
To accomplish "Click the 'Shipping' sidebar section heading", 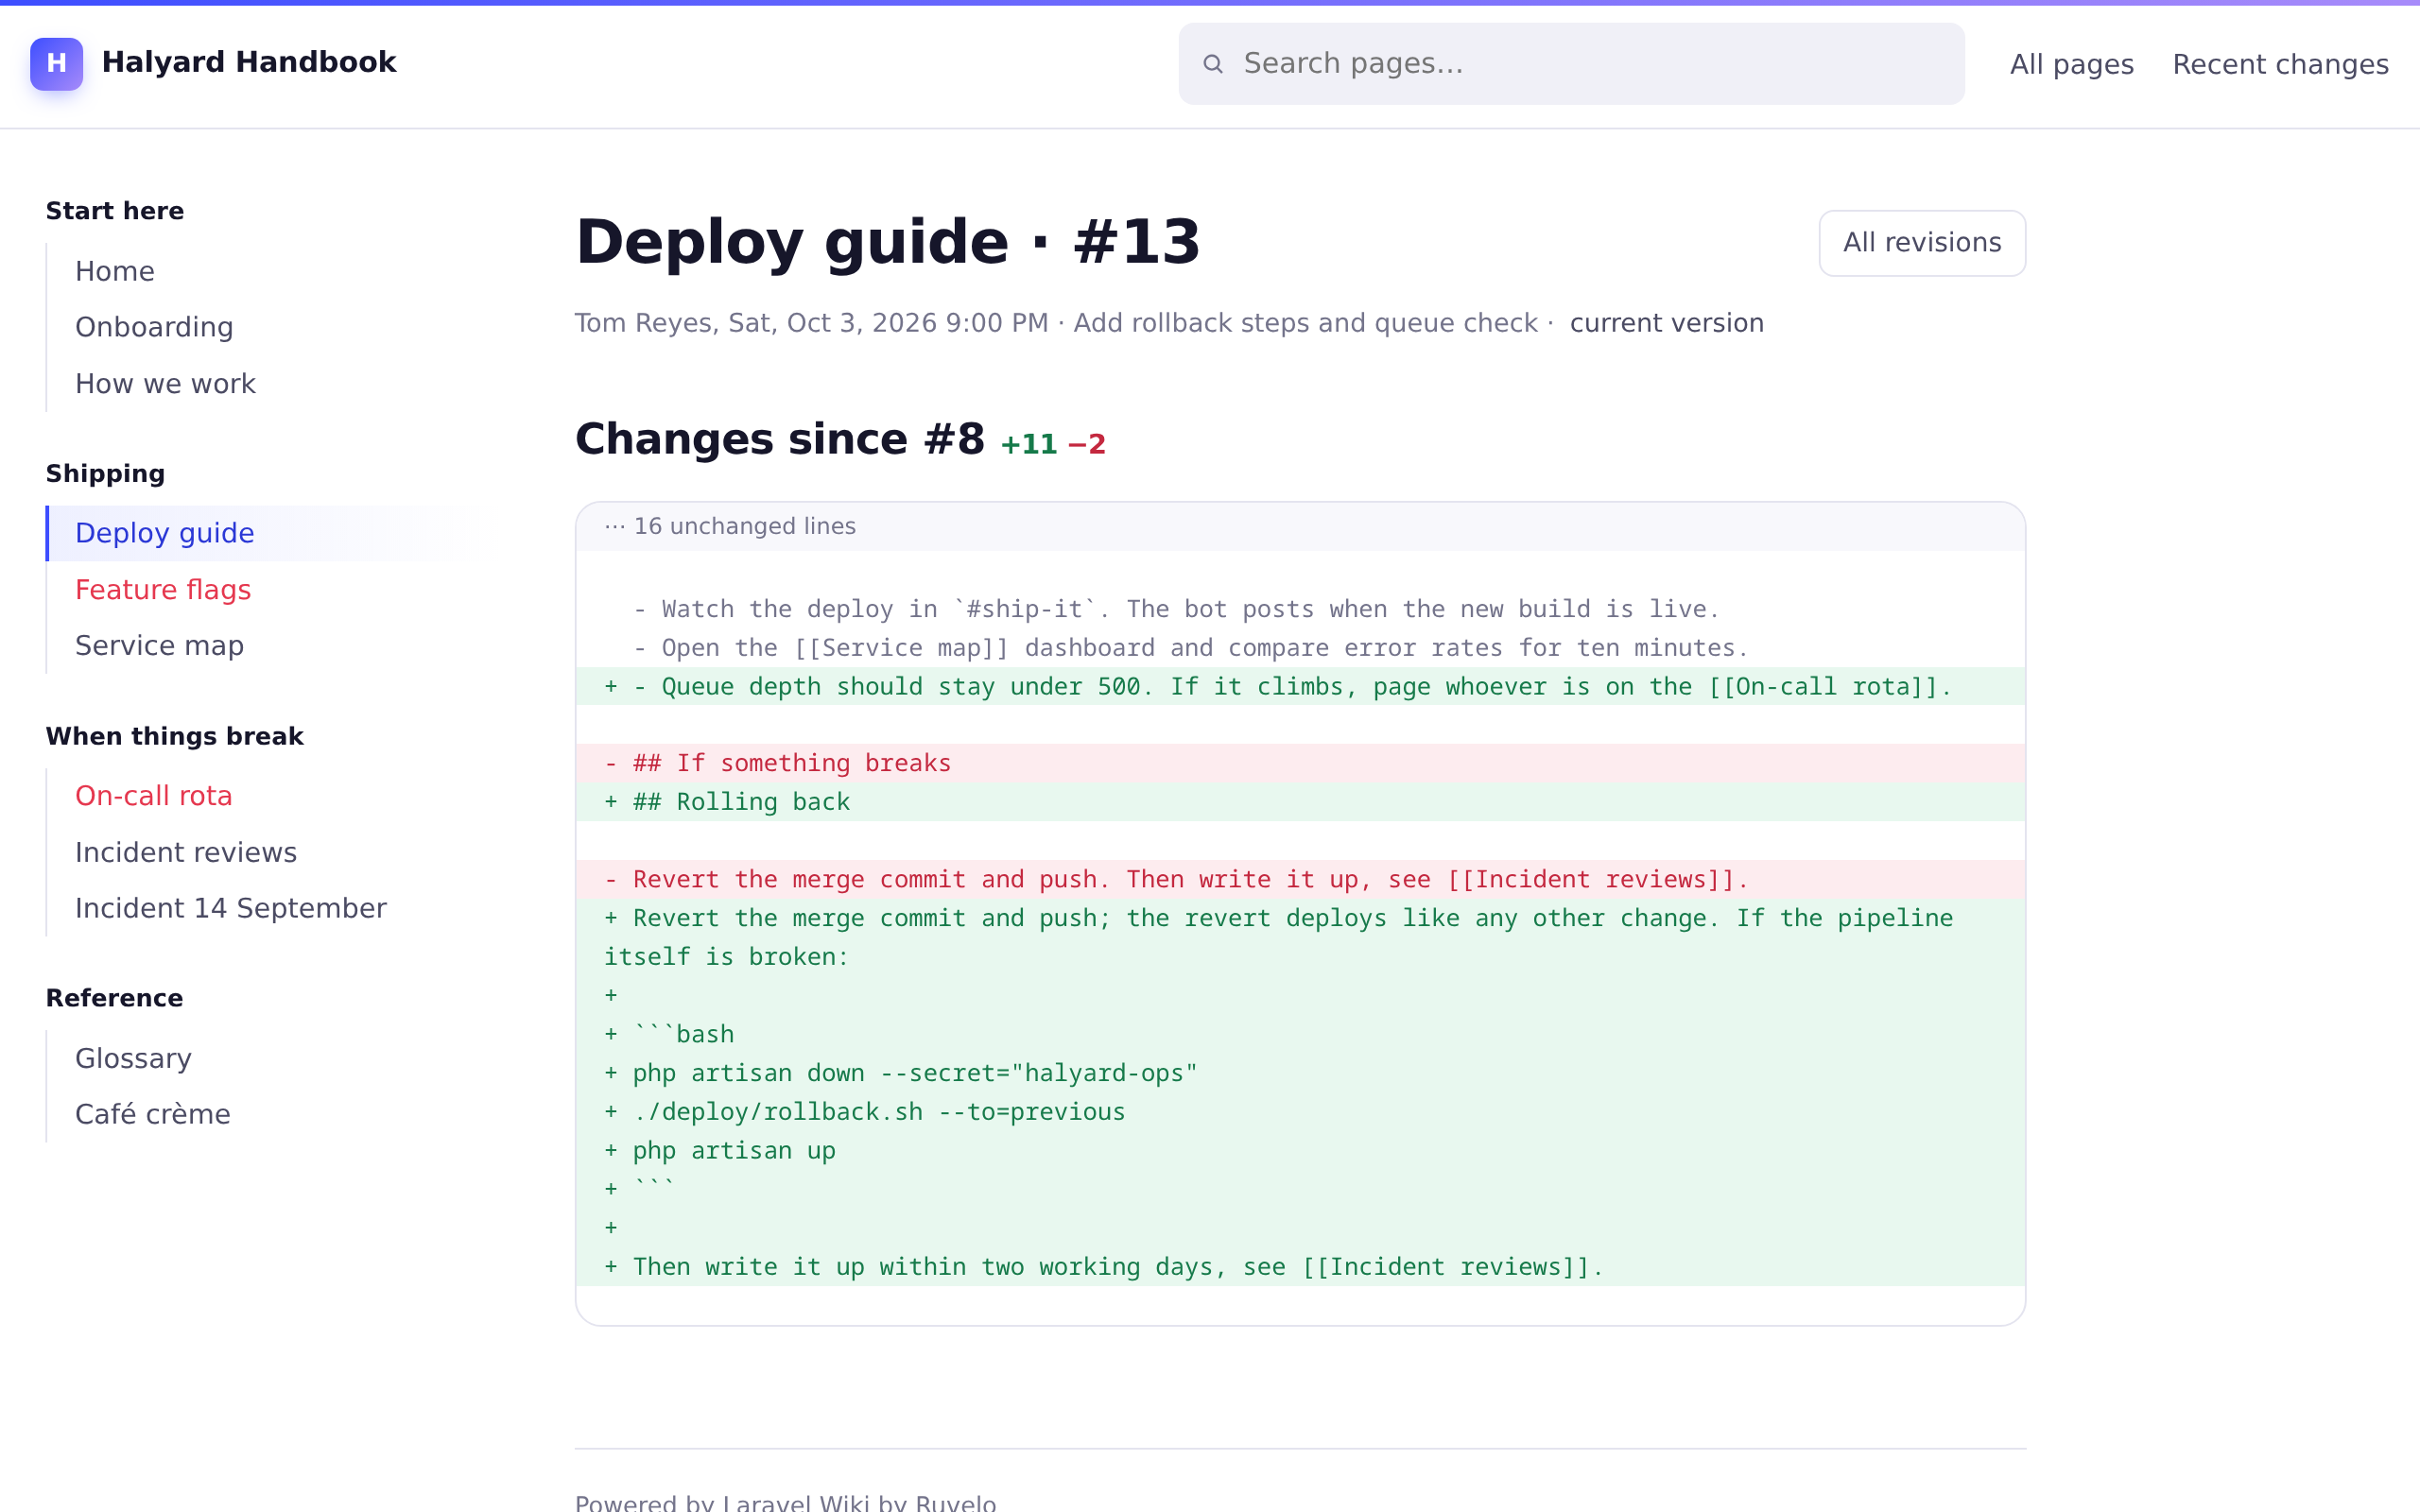I will pyautogui.click(x=105, y=474).
